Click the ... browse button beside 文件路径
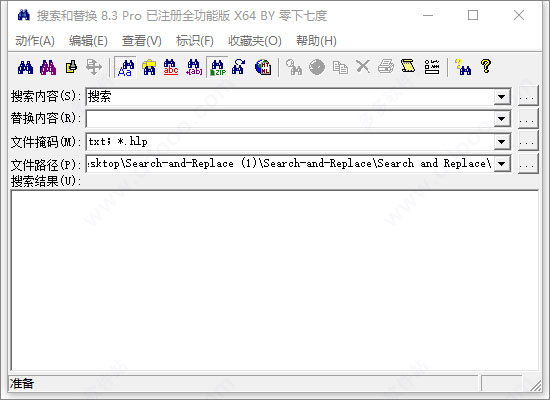 tap(528, 163)
